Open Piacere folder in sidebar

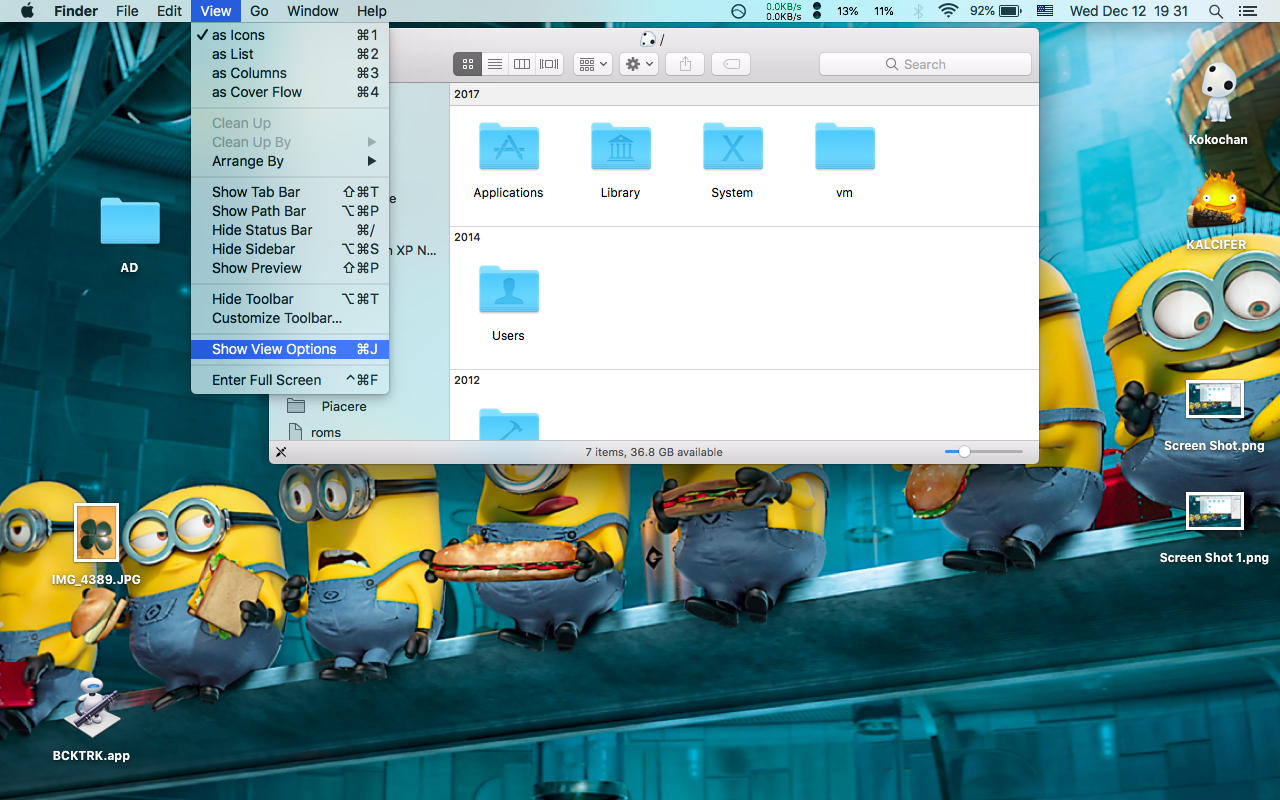pos(344,406)
